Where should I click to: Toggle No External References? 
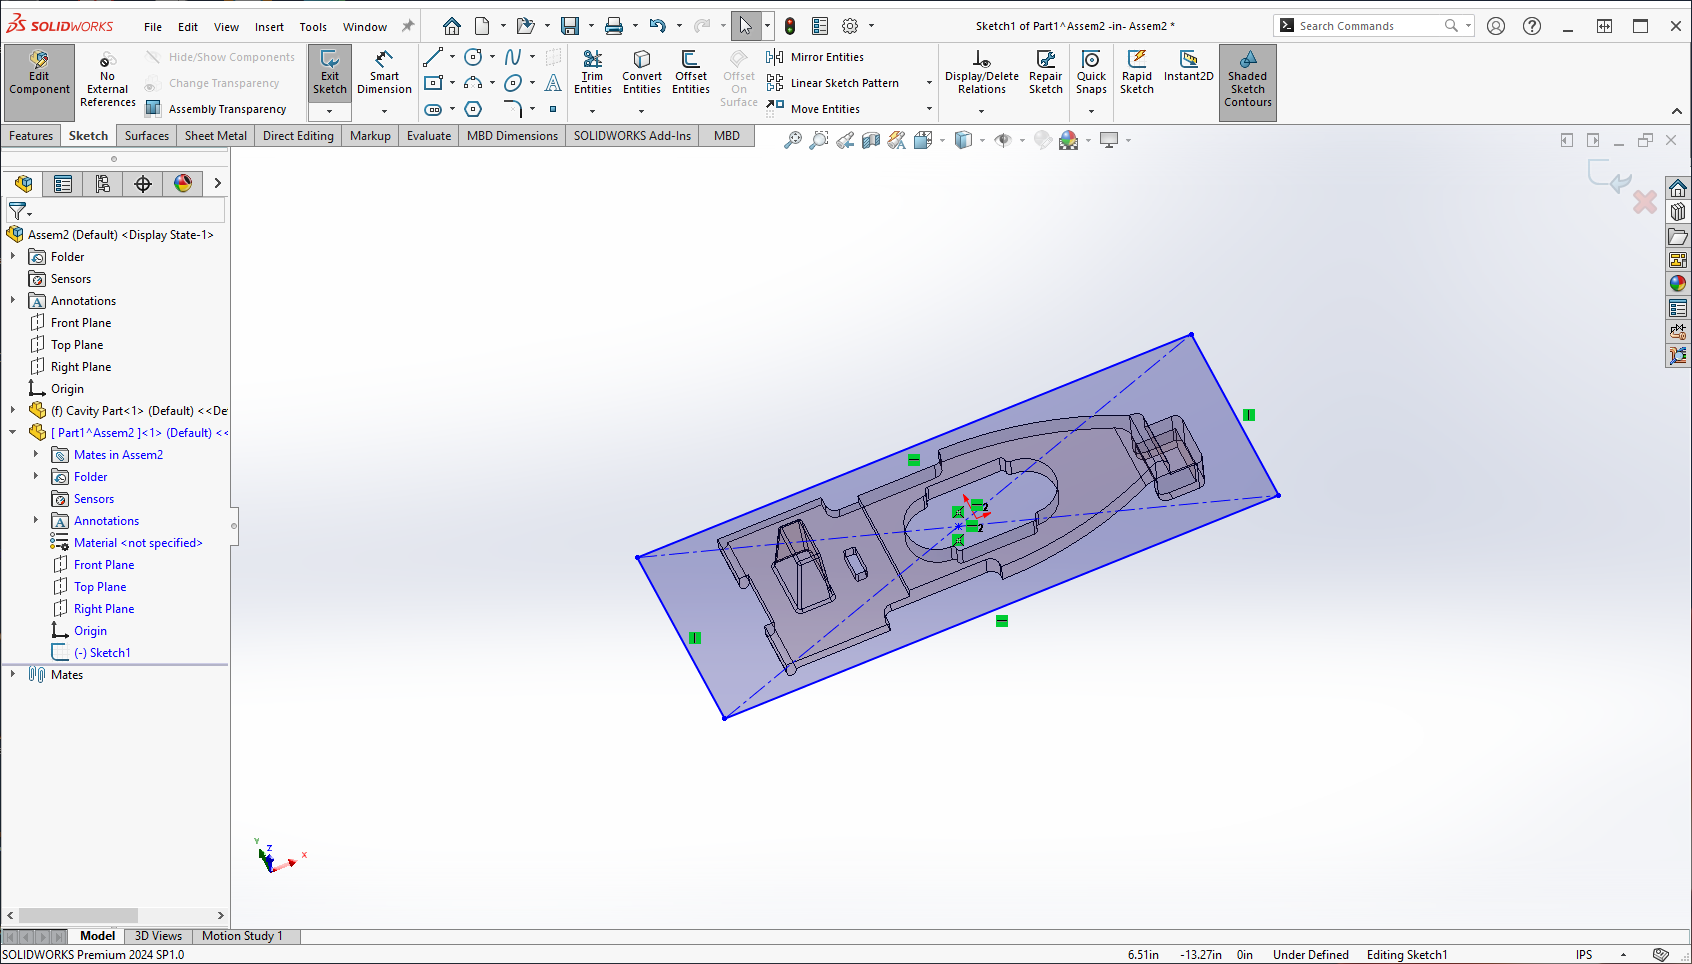[107, 78]
